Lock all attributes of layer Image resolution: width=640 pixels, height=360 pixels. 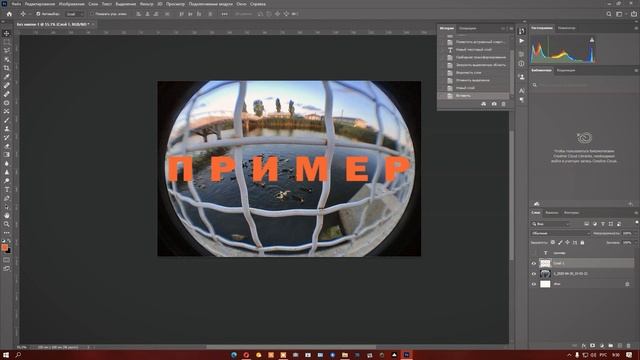pos(582,242)
